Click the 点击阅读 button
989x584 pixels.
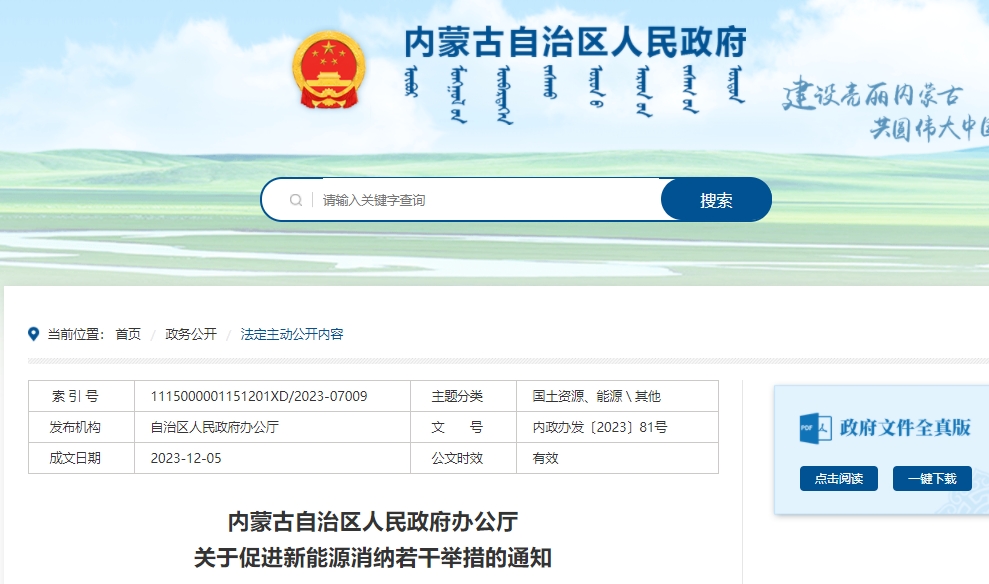[838, 479]
